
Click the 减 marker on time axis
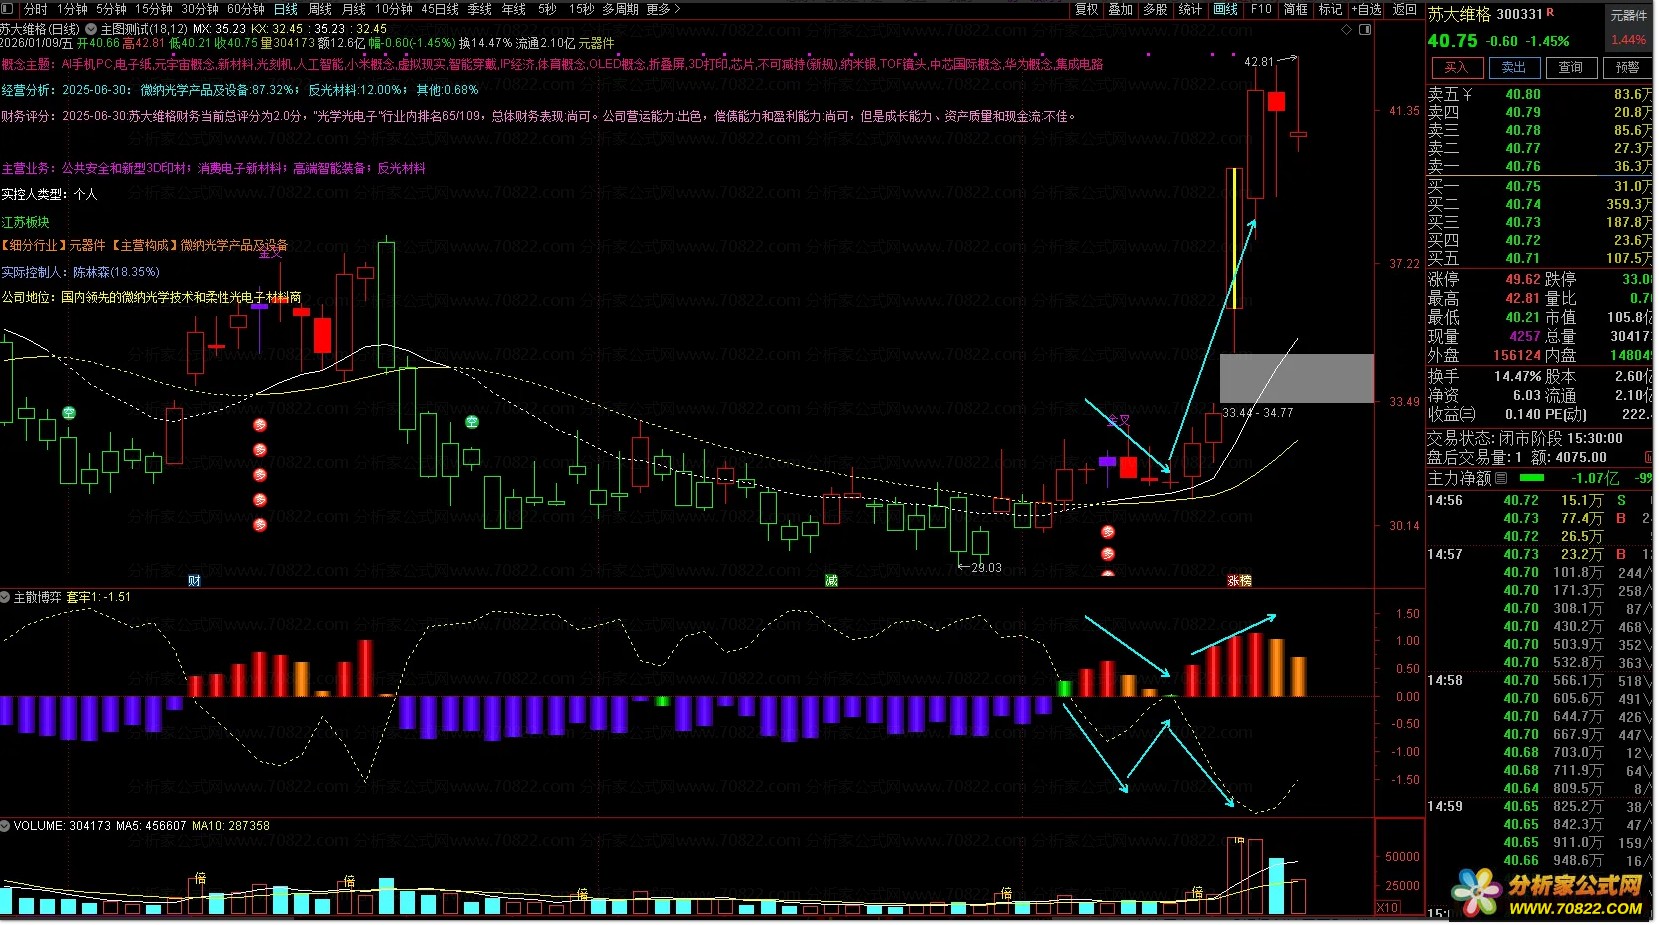(x=831, y=580)
